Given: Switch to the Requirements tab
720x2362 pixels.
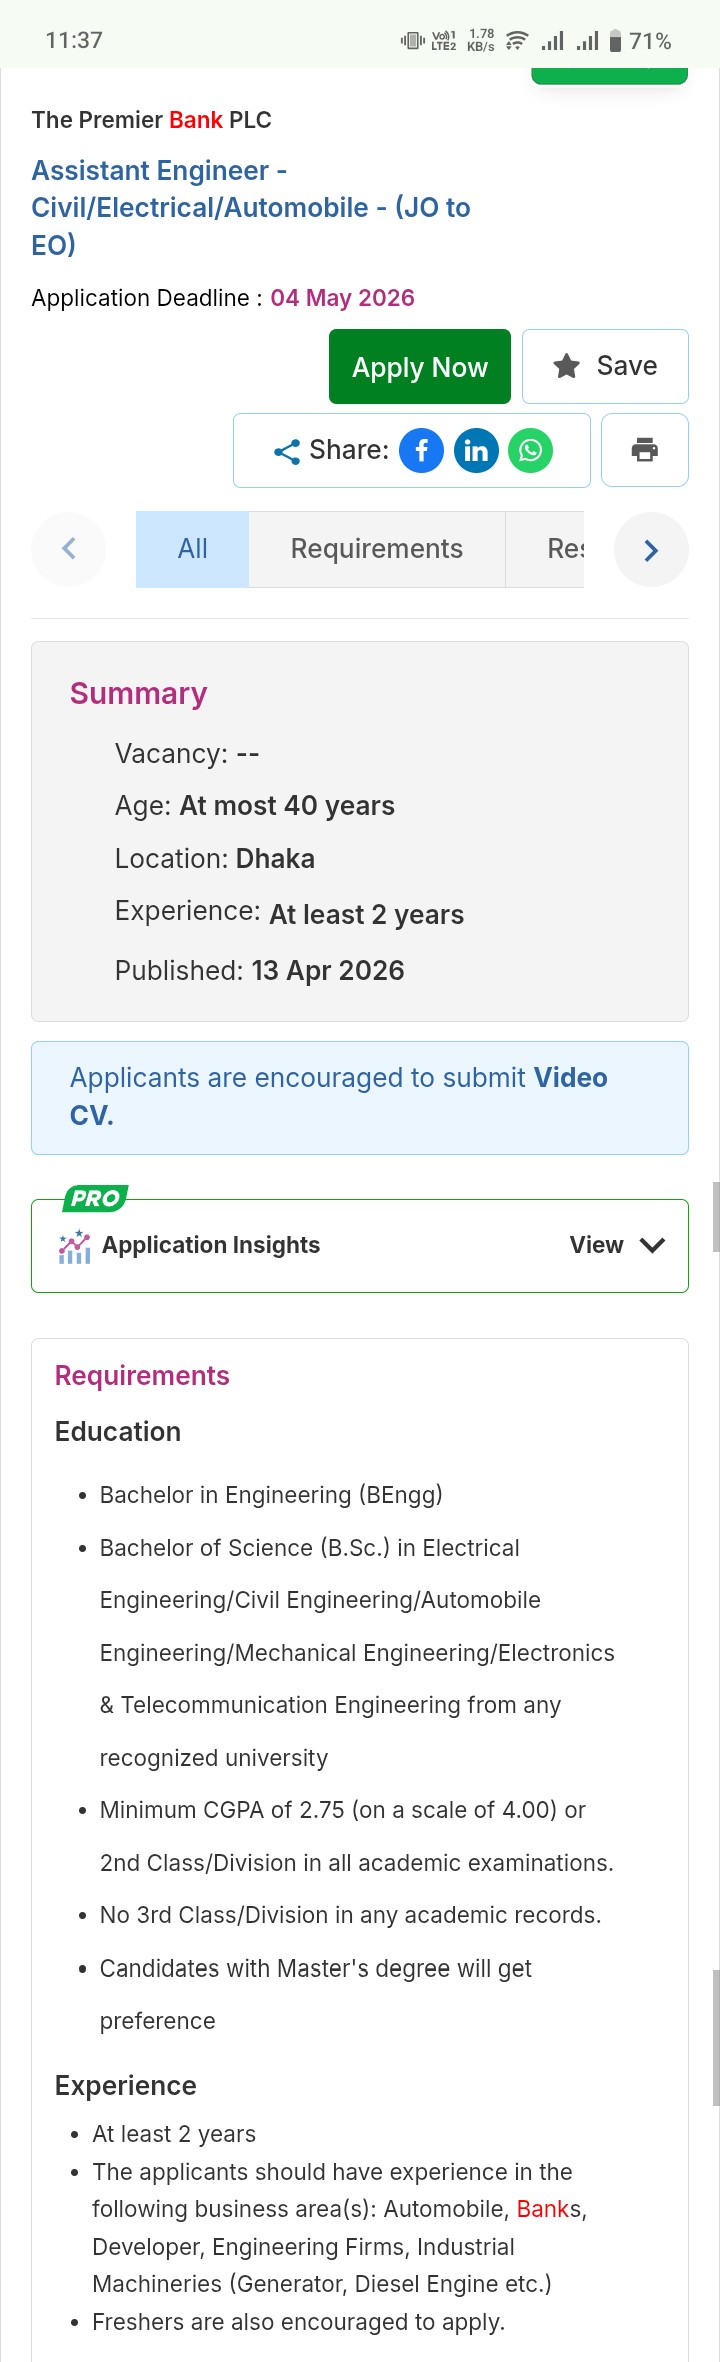Looking at the screenshot, I should click(377, 549).
